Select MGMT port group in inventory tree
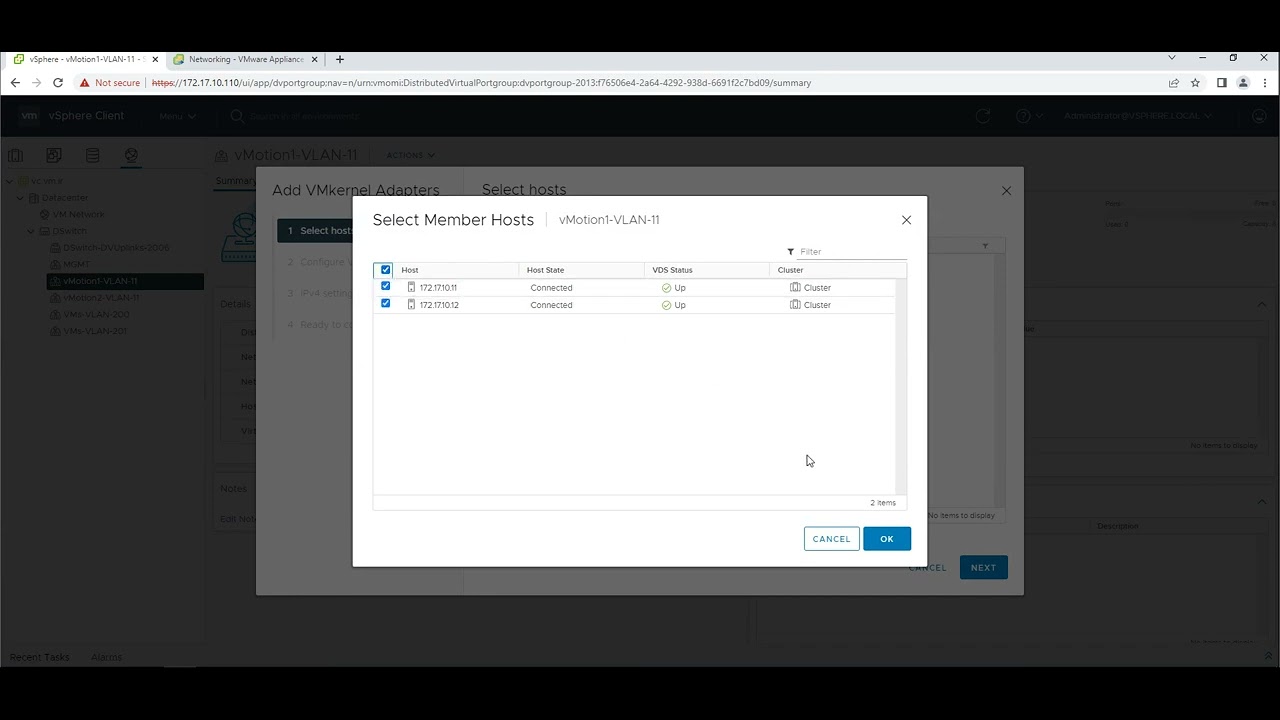 [x=76, y=264]
